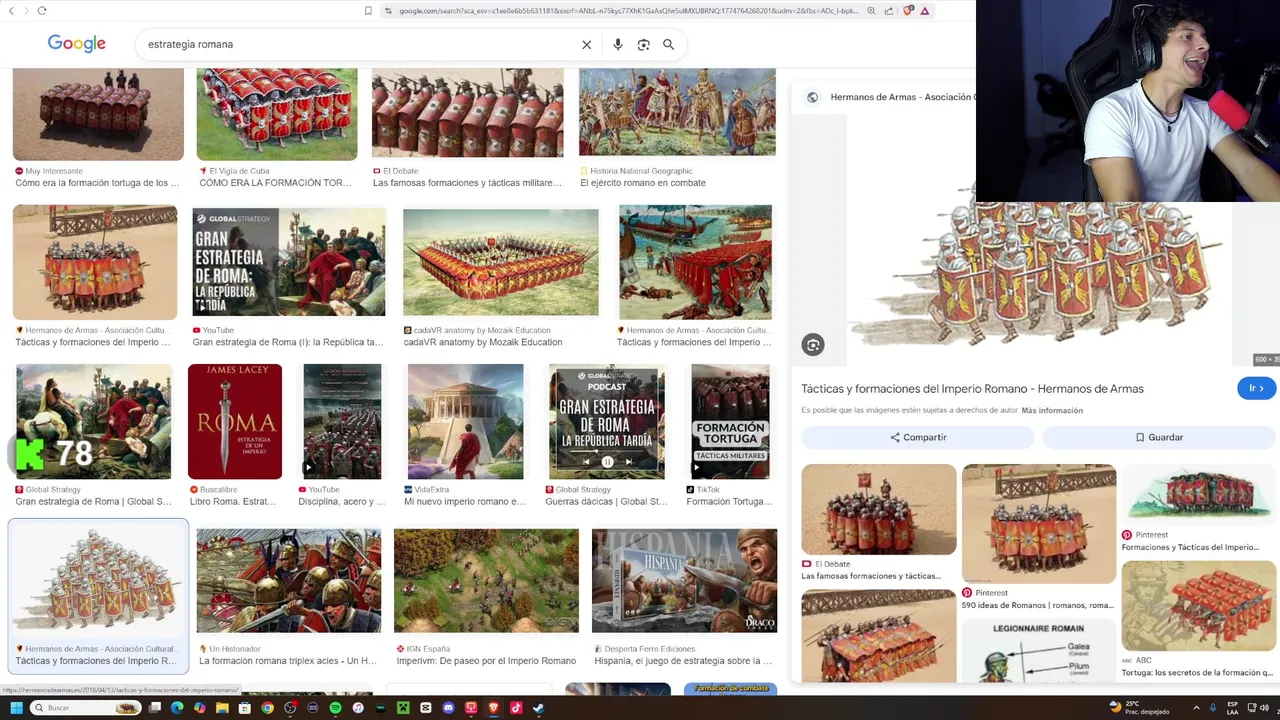Click the 'Formaciones y Tácticas del Imperio...' Pinterest caption

point(1190,547)
